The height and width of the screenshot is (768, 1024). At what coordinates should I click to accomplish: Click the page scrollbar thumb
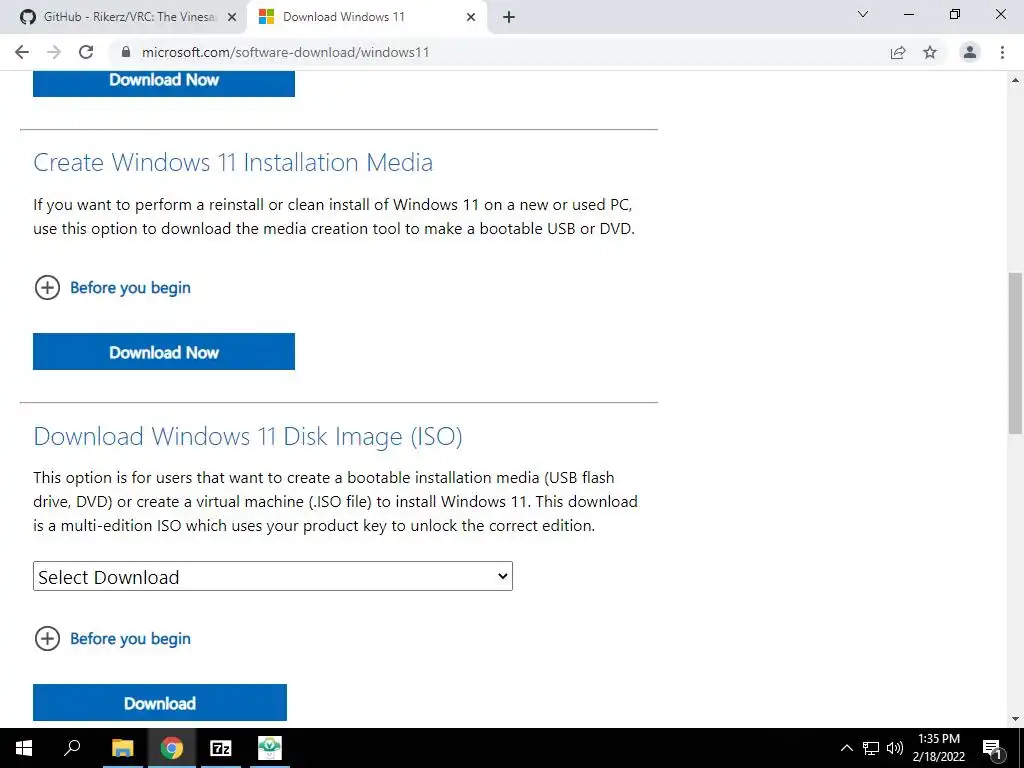1015,353
